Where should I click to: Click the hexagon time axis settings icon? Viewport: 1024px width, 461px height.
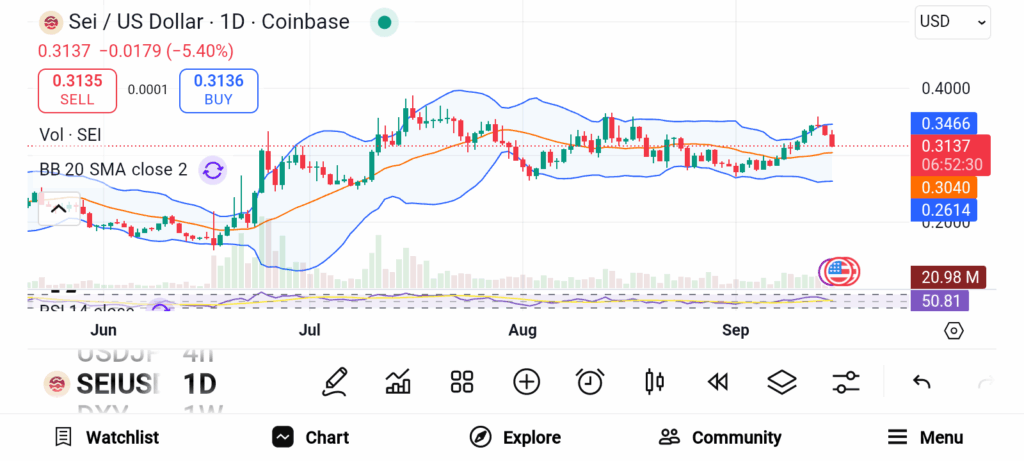954,331
